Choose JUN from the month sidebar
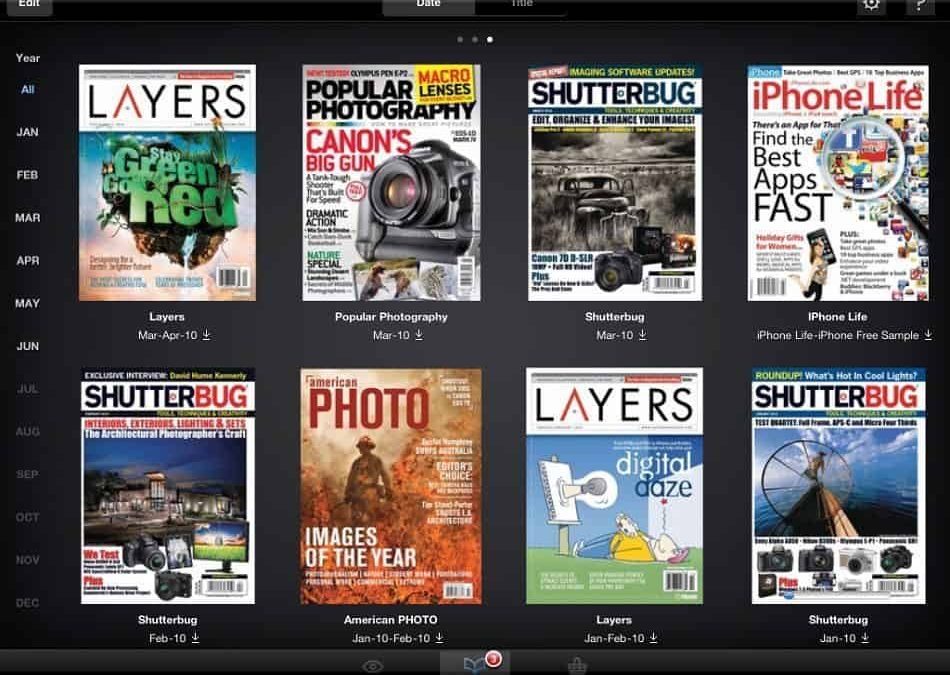Viewport: 950px width, 675px height. tap(28, 346)
